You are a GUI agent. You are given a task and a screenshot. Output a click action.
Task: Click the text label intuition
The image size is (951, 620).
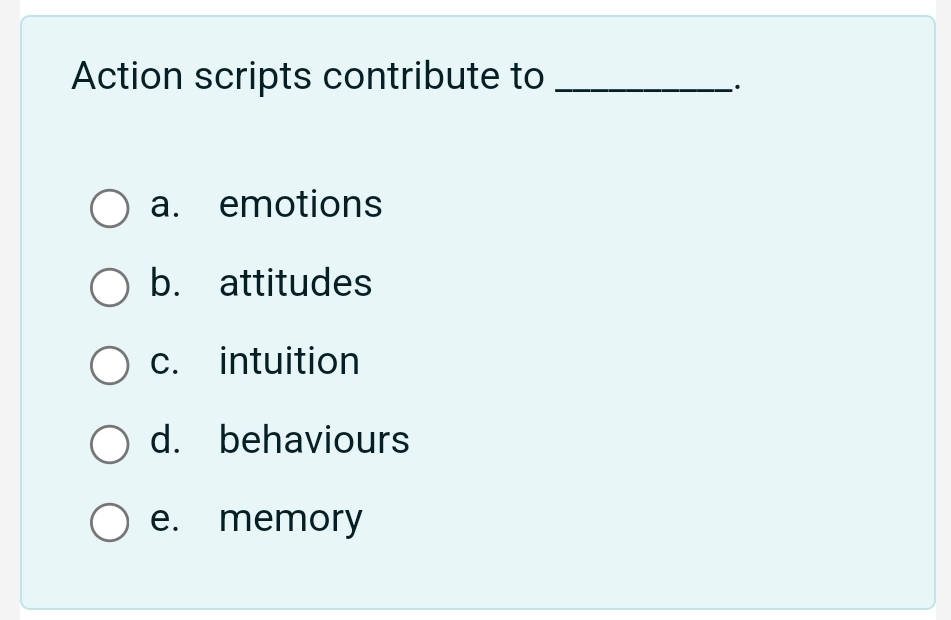click(289, 362)
